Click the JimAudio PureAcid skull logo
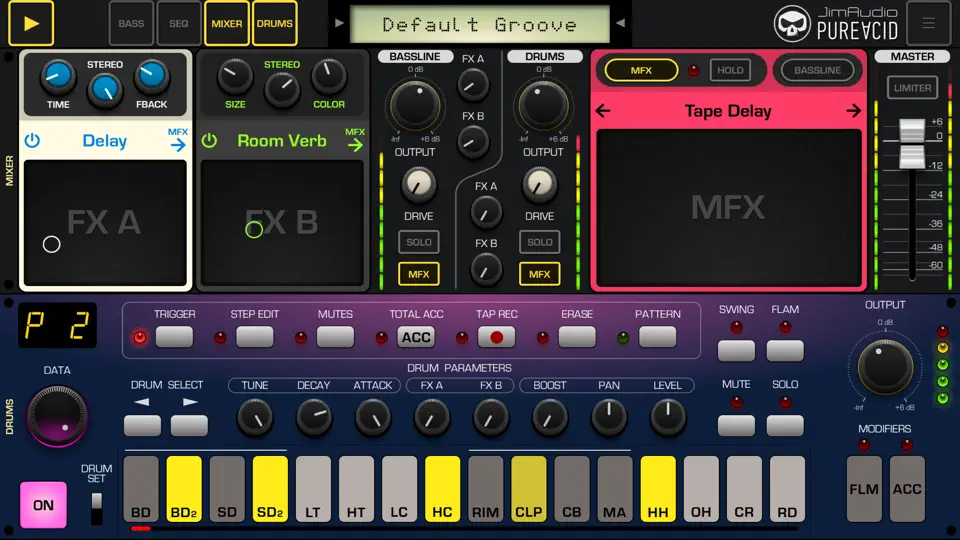 point(792,24)
